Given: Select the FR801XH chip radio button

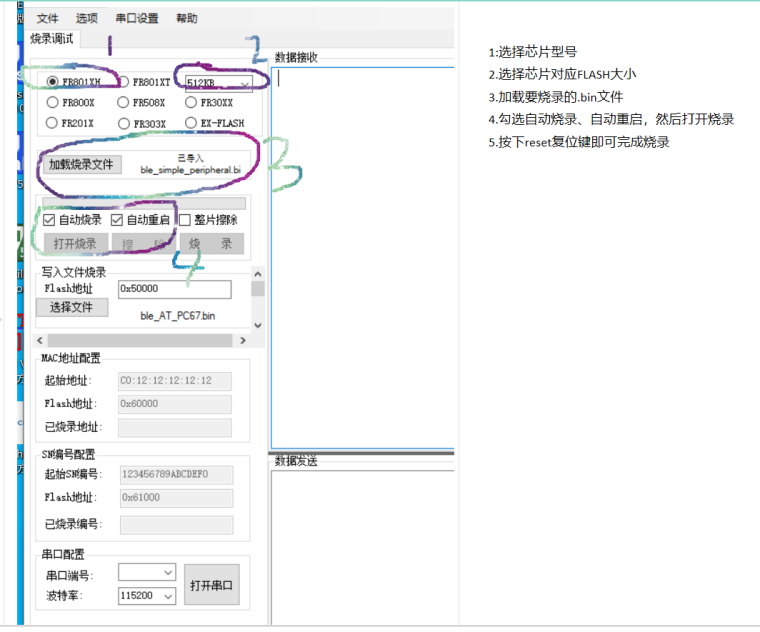Looking at the screenshot, I should tap(53, 82).
